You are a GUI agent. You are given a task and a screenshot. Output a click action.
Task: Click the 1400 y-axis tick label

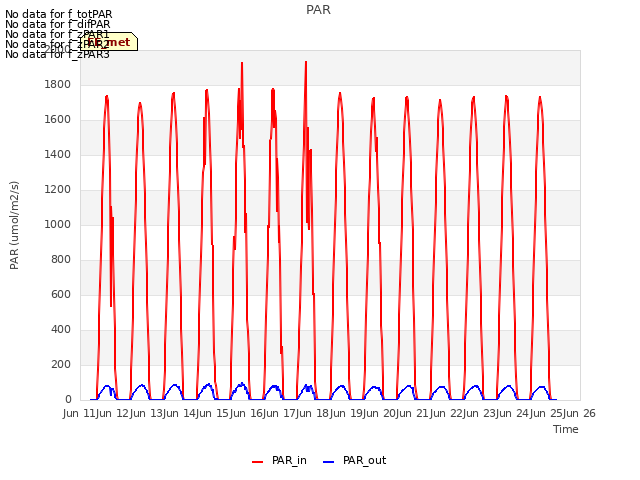58,154
